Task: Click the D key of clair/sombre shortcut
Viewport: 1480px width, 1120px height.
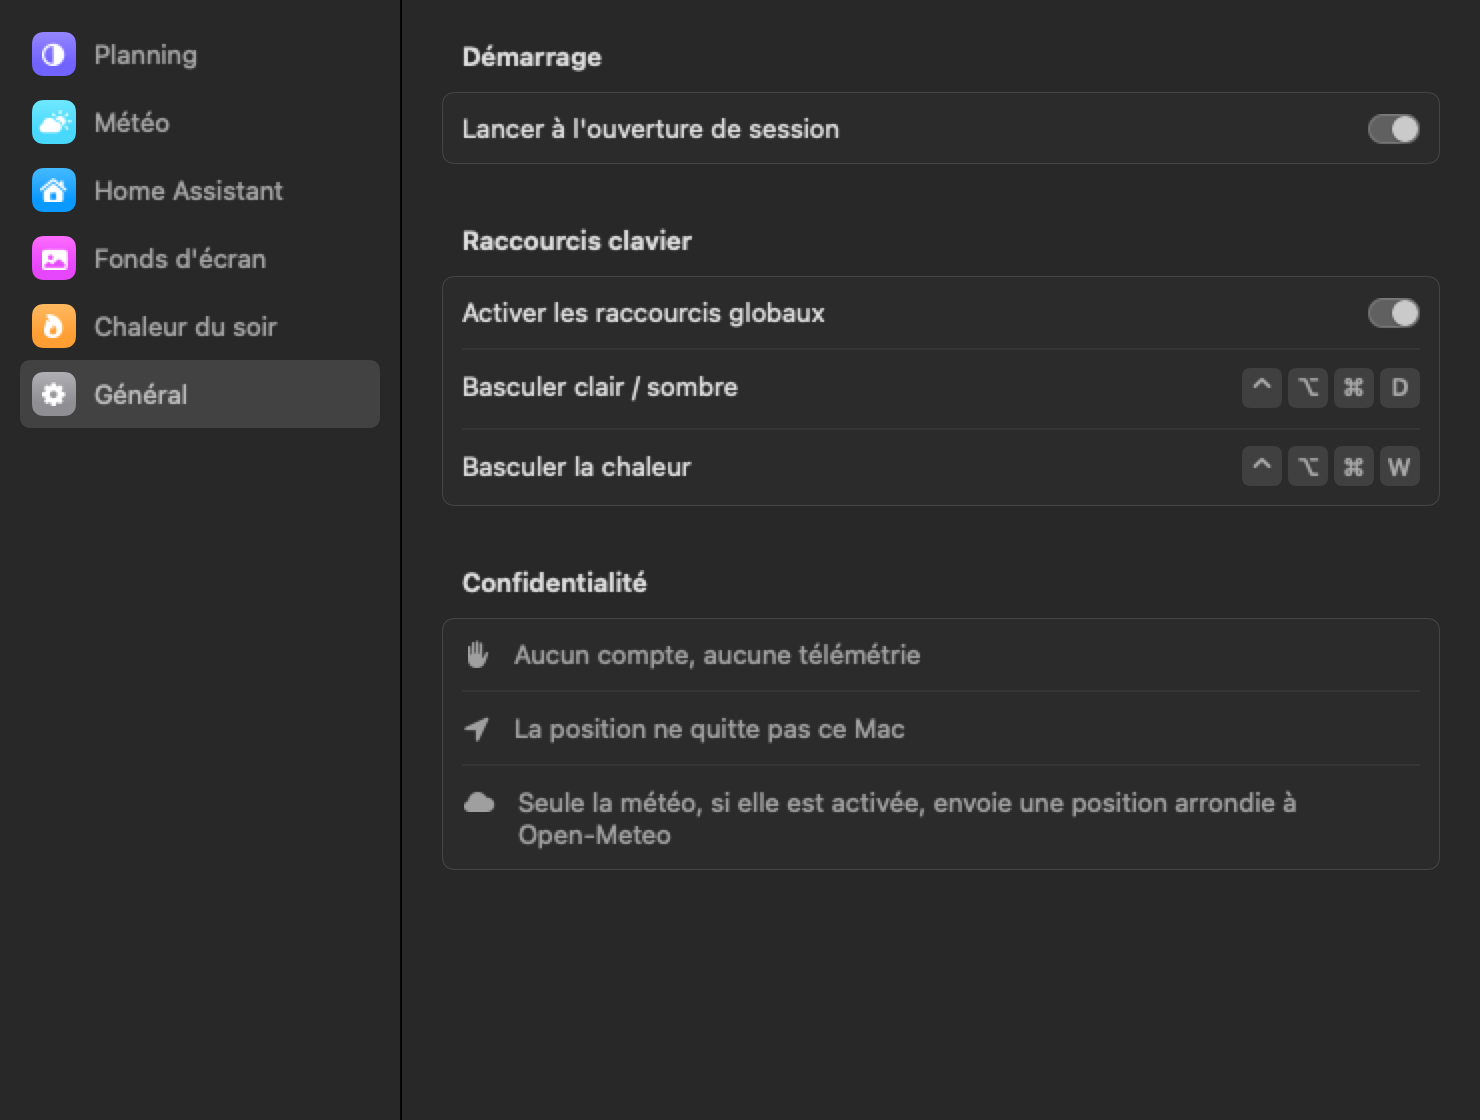Action: [x=1400, y=387]
